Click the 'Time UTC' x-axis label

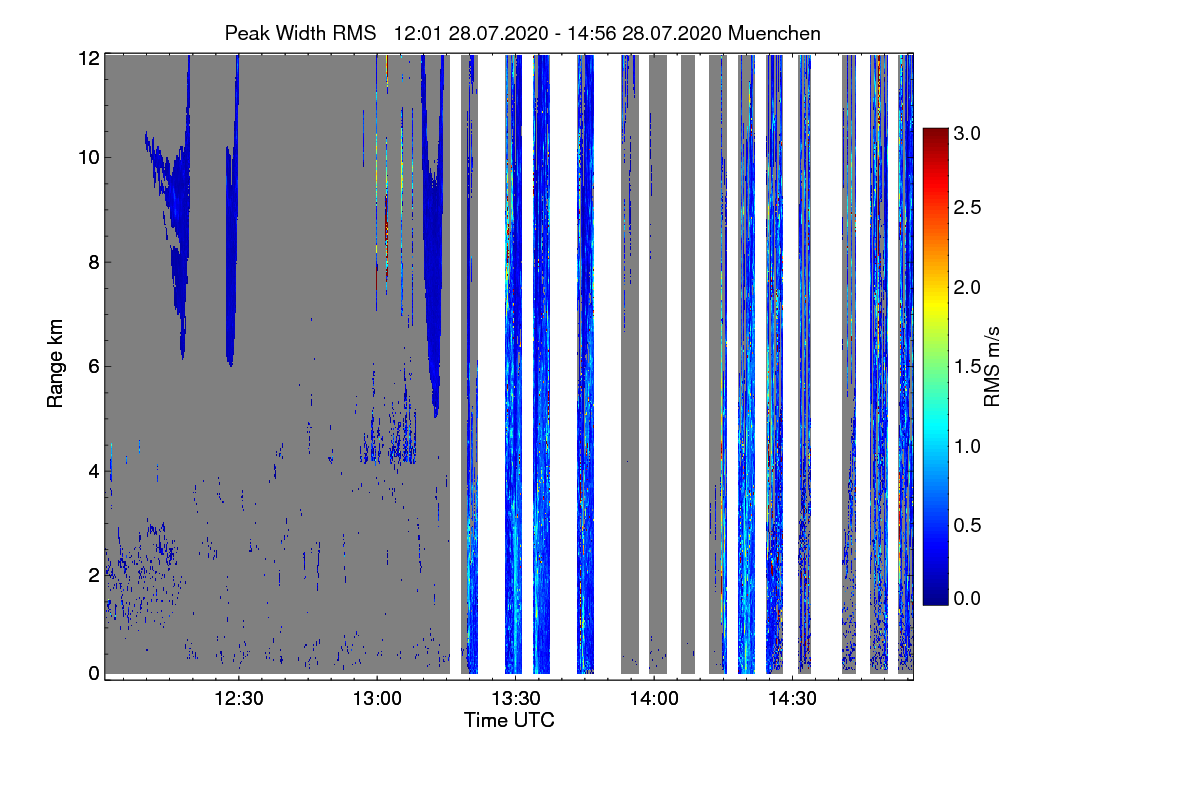[509, 720]
